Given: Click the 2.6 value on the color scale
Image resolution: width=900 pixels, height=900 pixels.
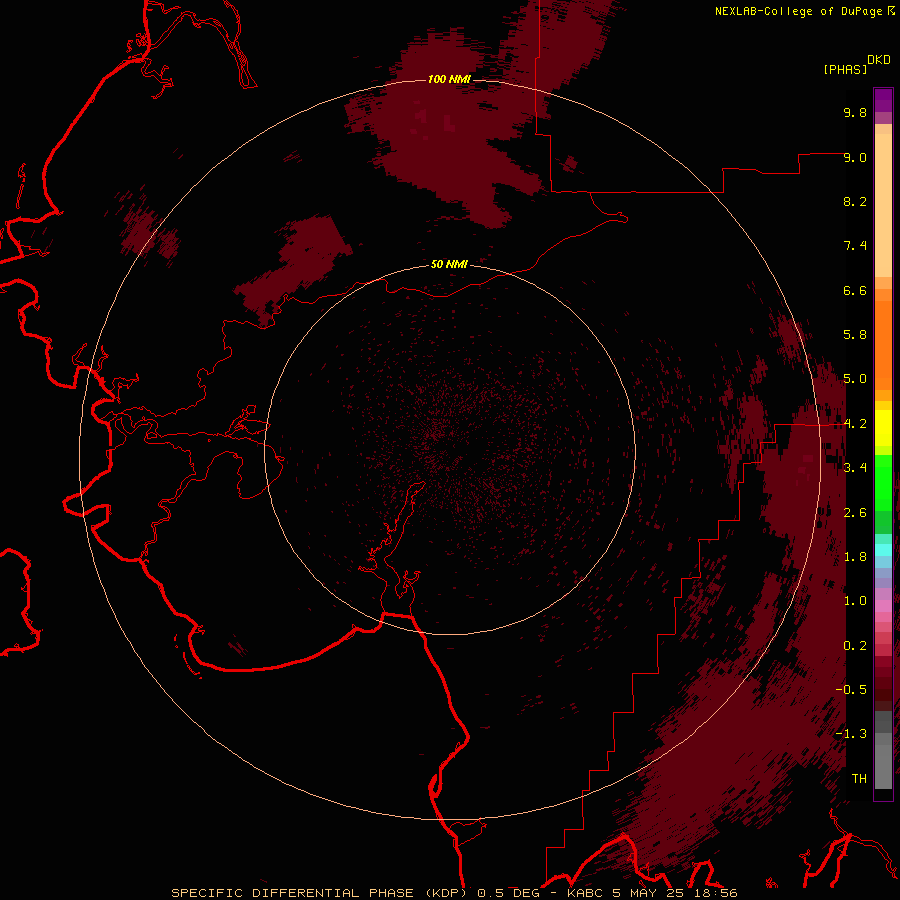Looking at the screenshot, I should pos(855,513).
